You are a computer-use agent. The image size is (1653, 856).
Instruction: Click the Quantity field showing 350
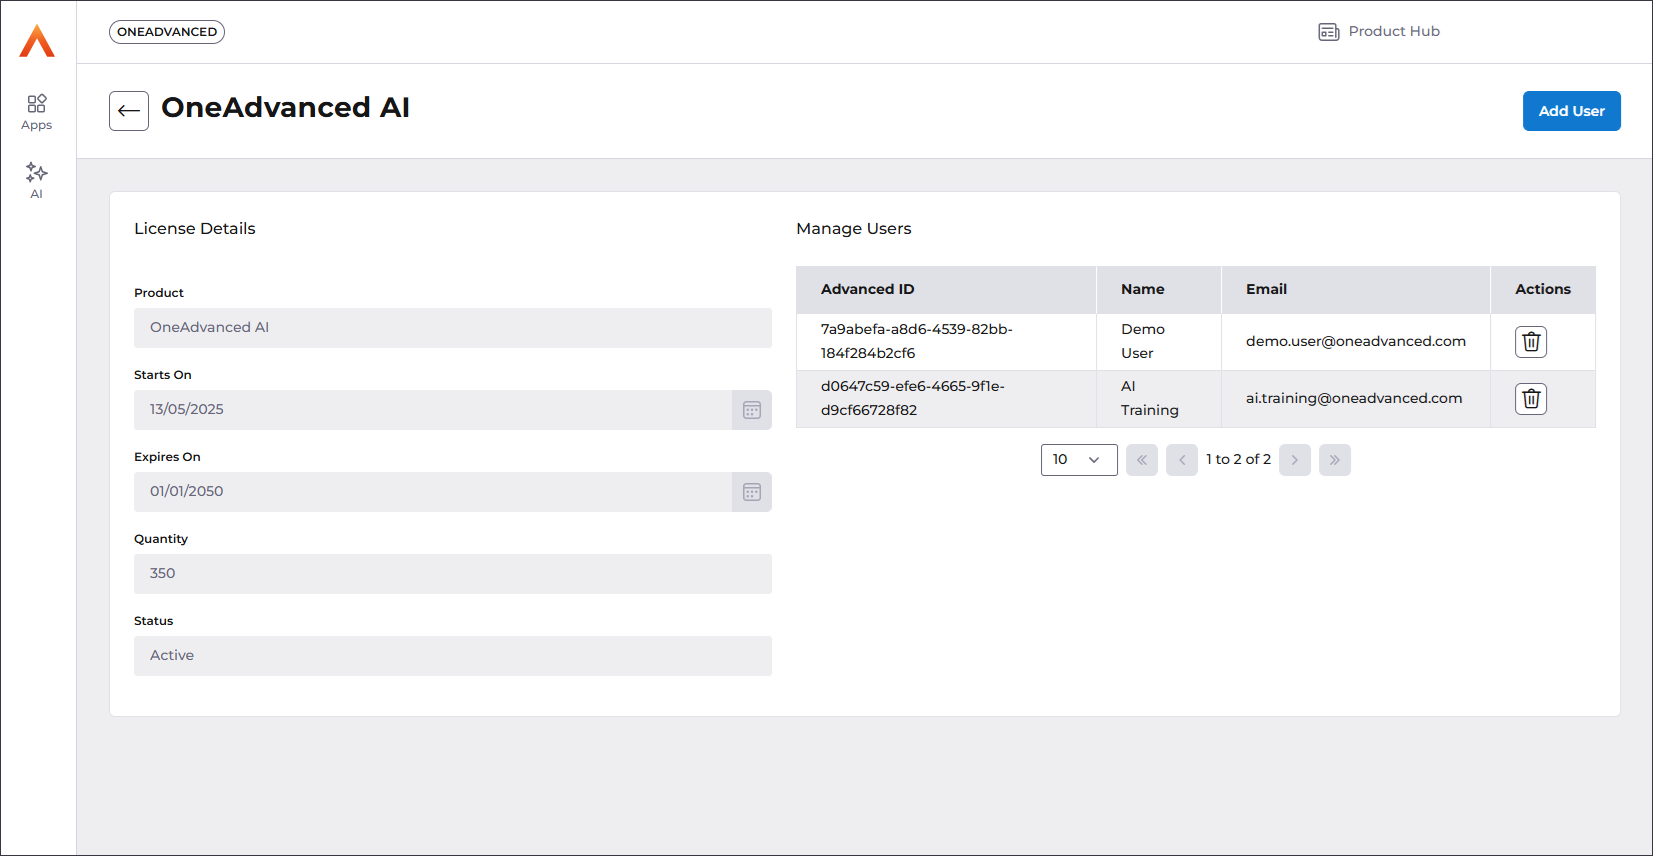point(453,574)
